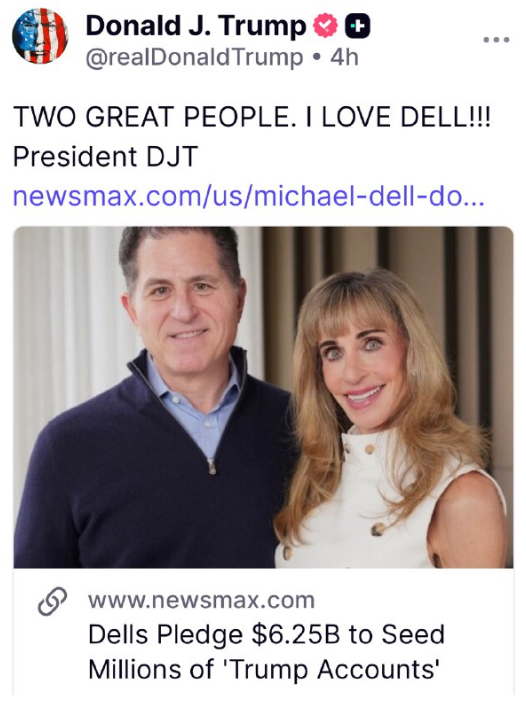Open the three-dot post options menu
Image resolution: width=526 pixels, height=701 pixels.
tap(496, 40)
